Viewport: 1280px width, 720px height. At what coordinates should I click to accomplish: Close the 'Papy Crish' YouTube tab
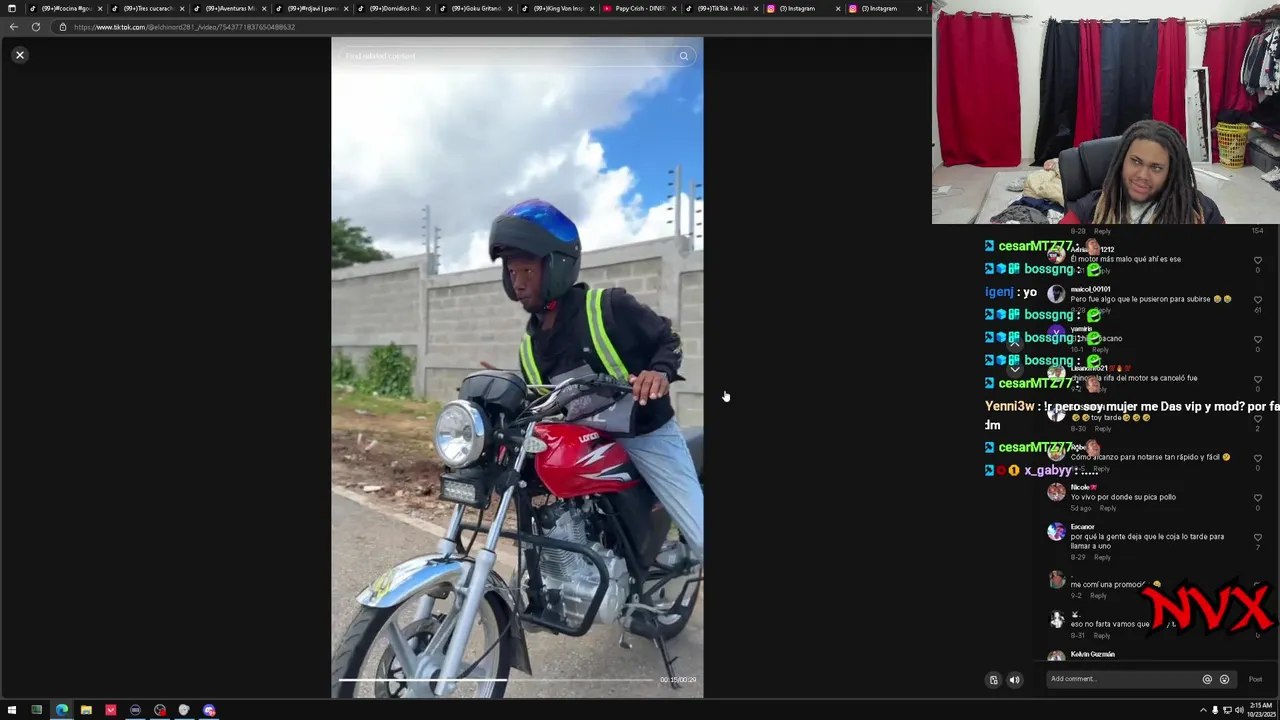[x=674, y=9]
